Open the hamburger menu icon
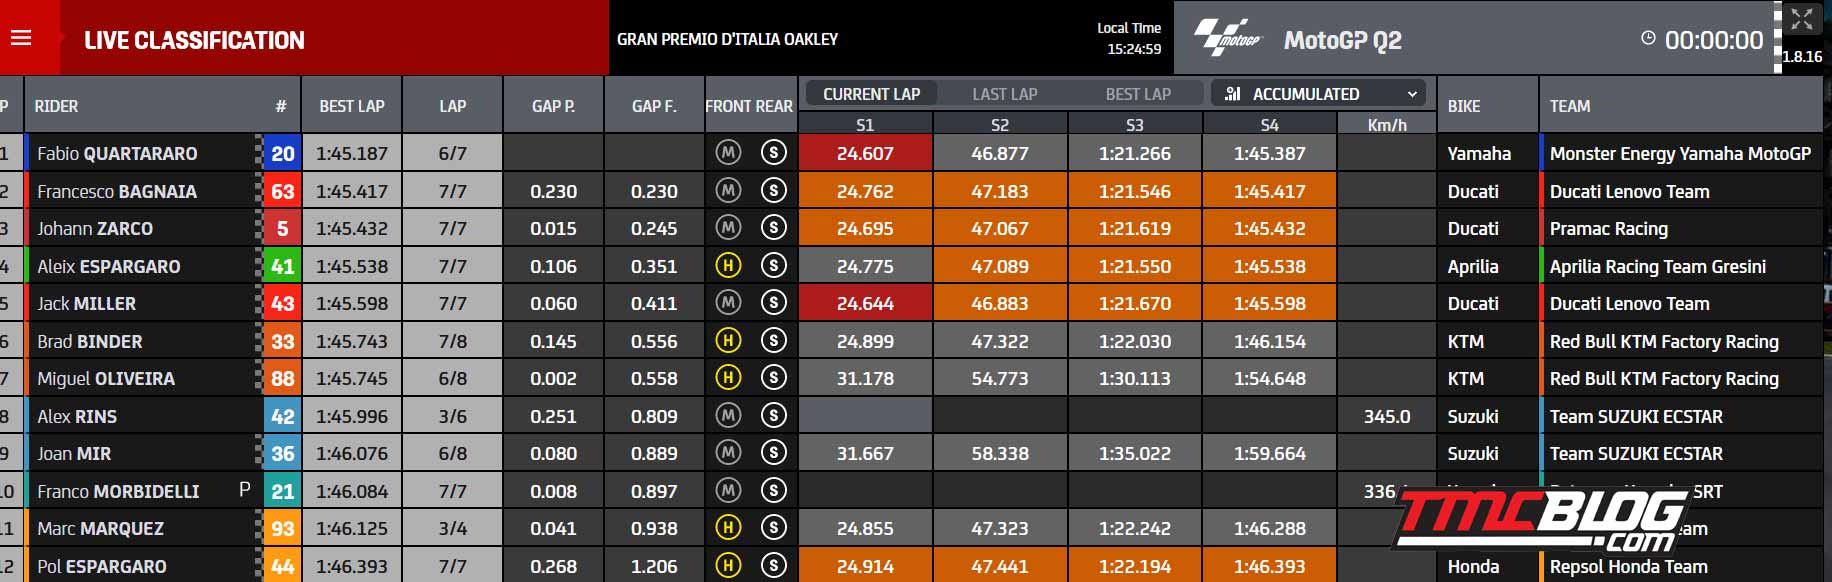The height and width of the screenshot is (582, 1832). pos(21,38)
